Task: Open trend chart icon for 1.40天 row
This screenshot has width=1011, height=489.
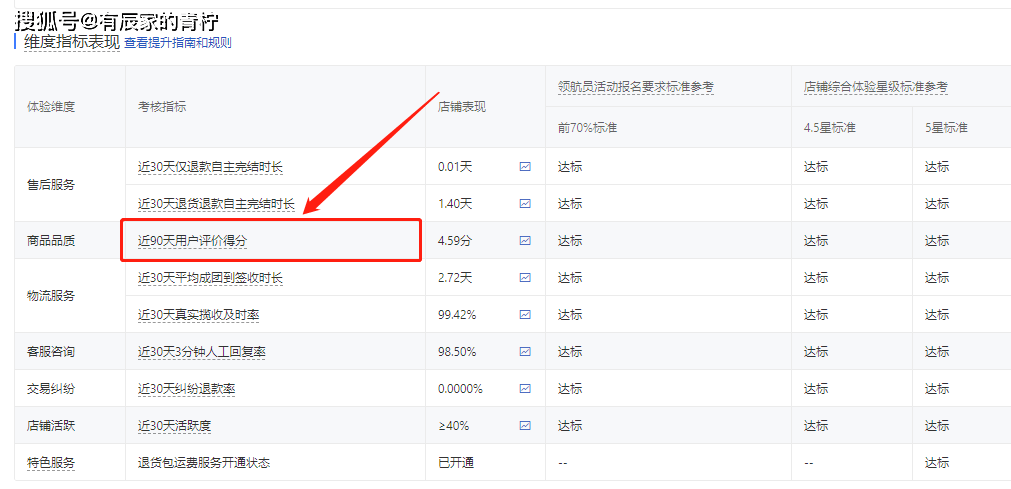Action: [x=525, y=203]
